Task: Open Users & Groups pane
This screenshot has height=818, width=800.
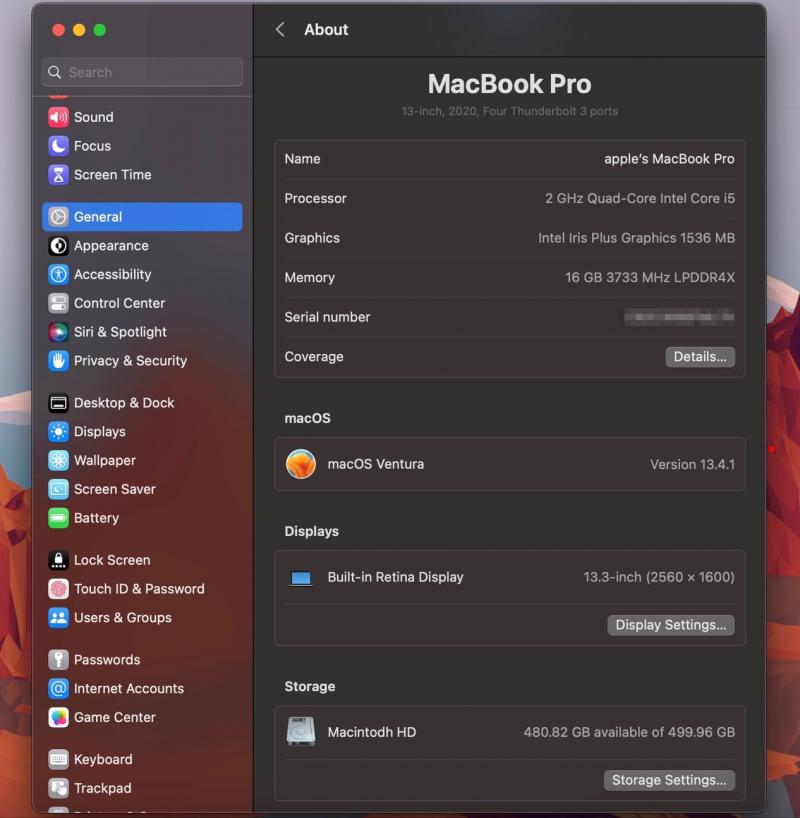Action: (x=122, y=618)
